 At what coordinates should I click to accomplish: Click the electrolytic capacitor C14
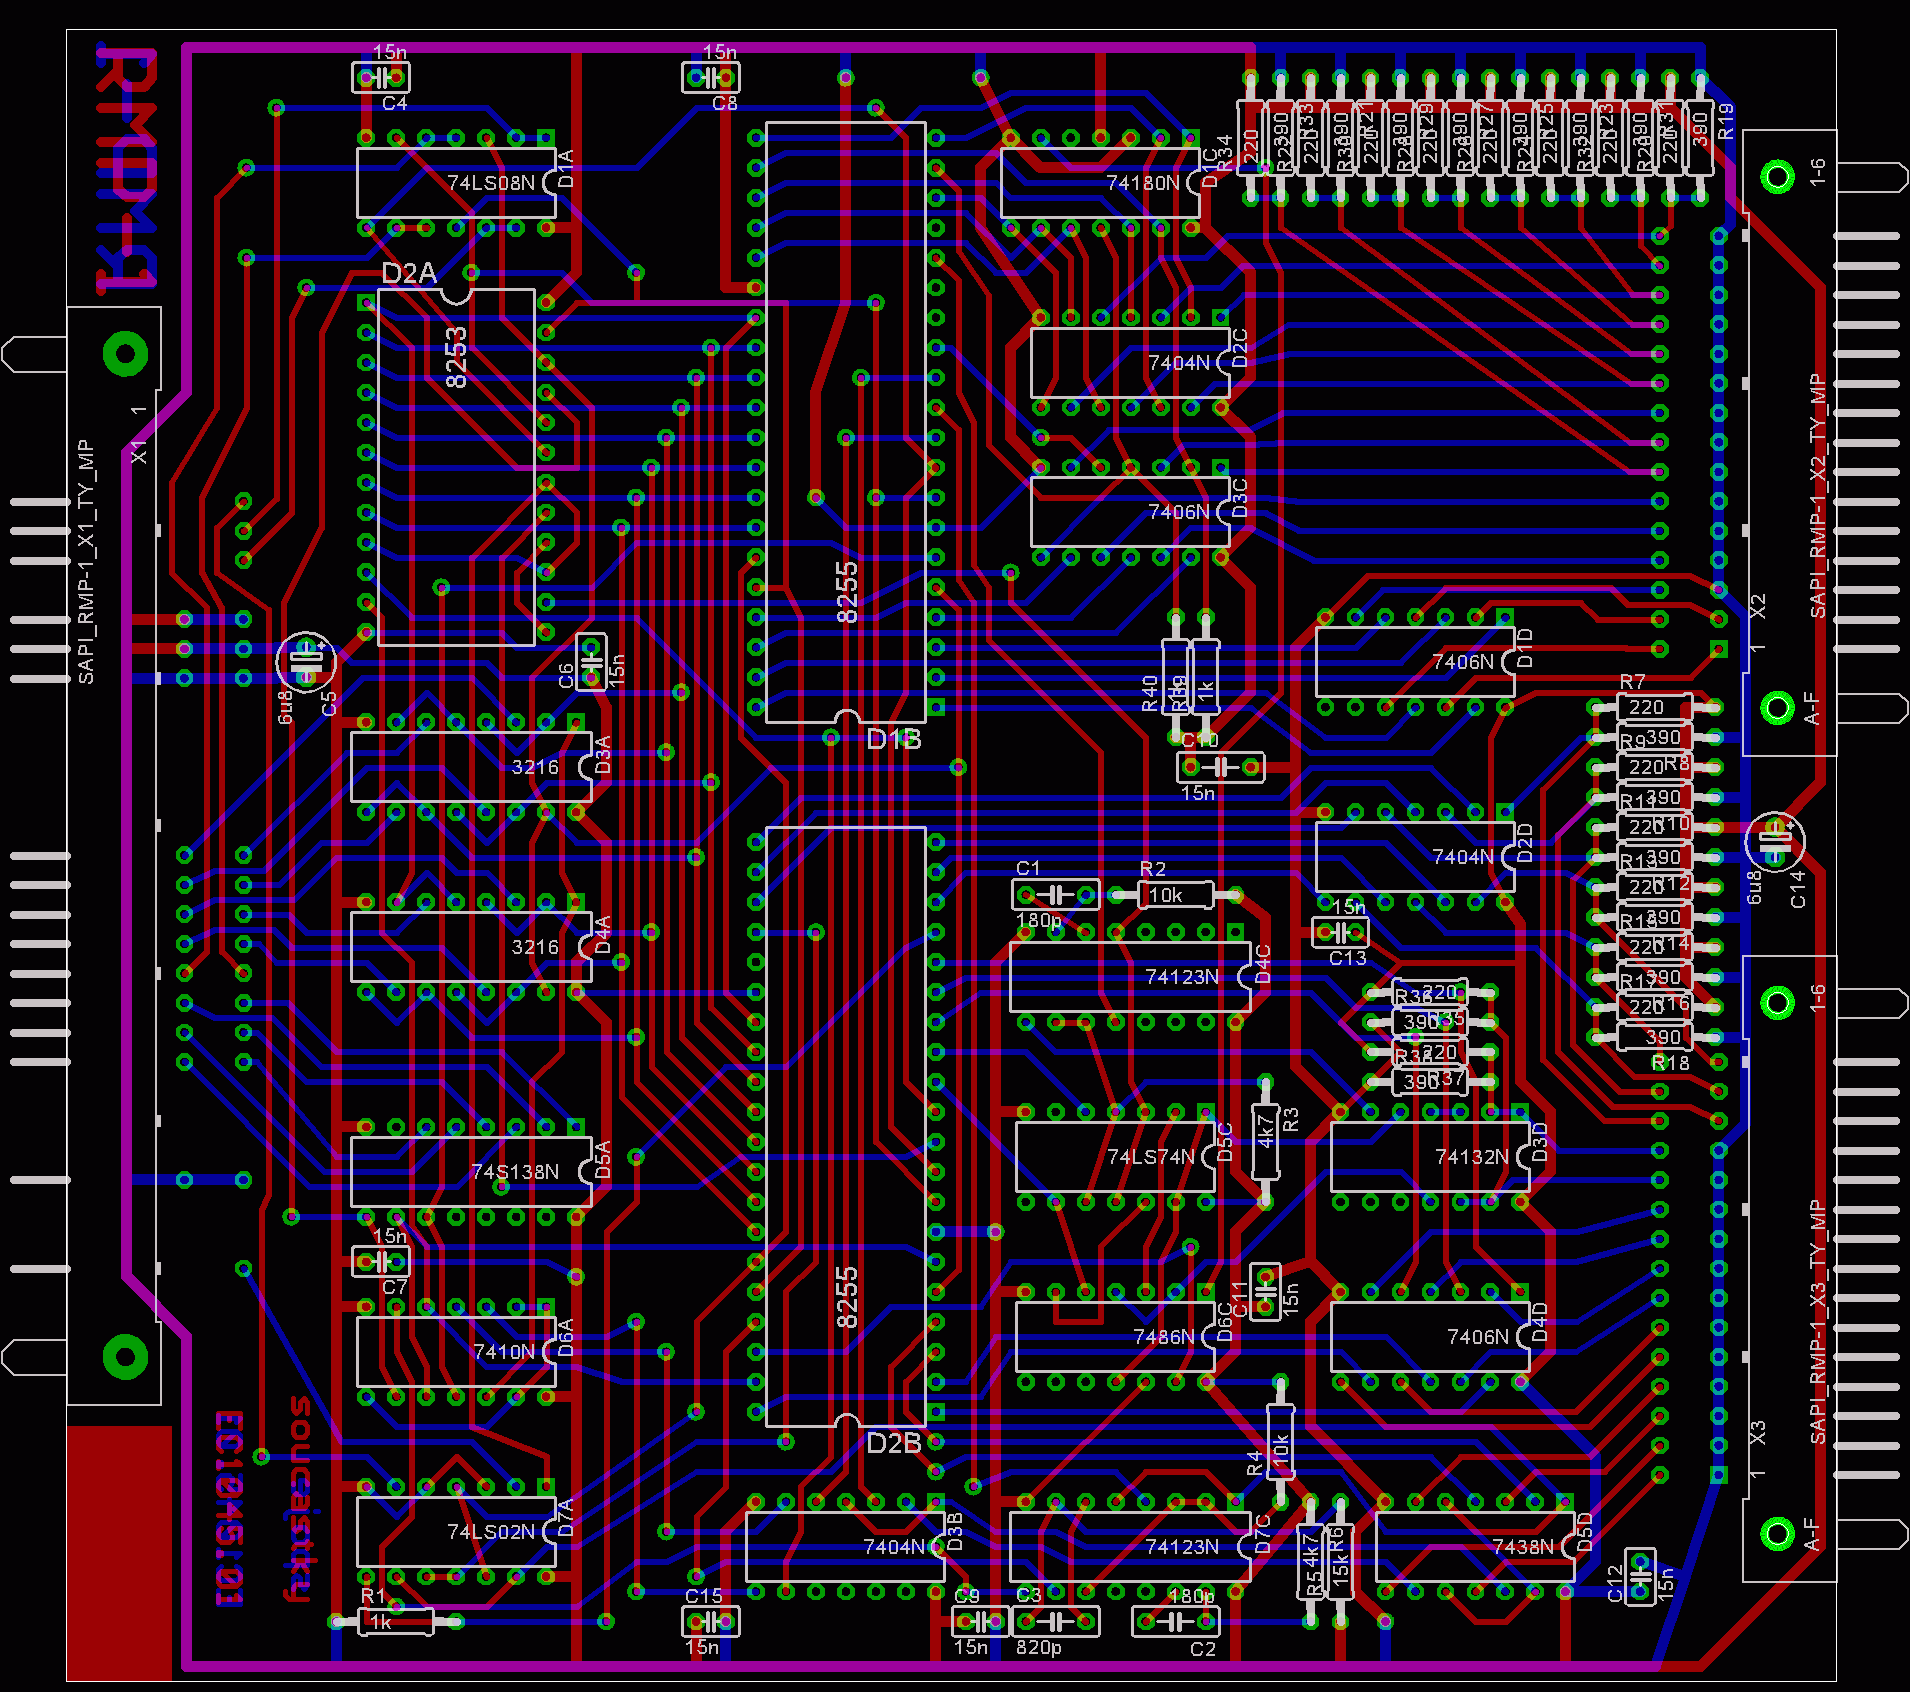1774,841
